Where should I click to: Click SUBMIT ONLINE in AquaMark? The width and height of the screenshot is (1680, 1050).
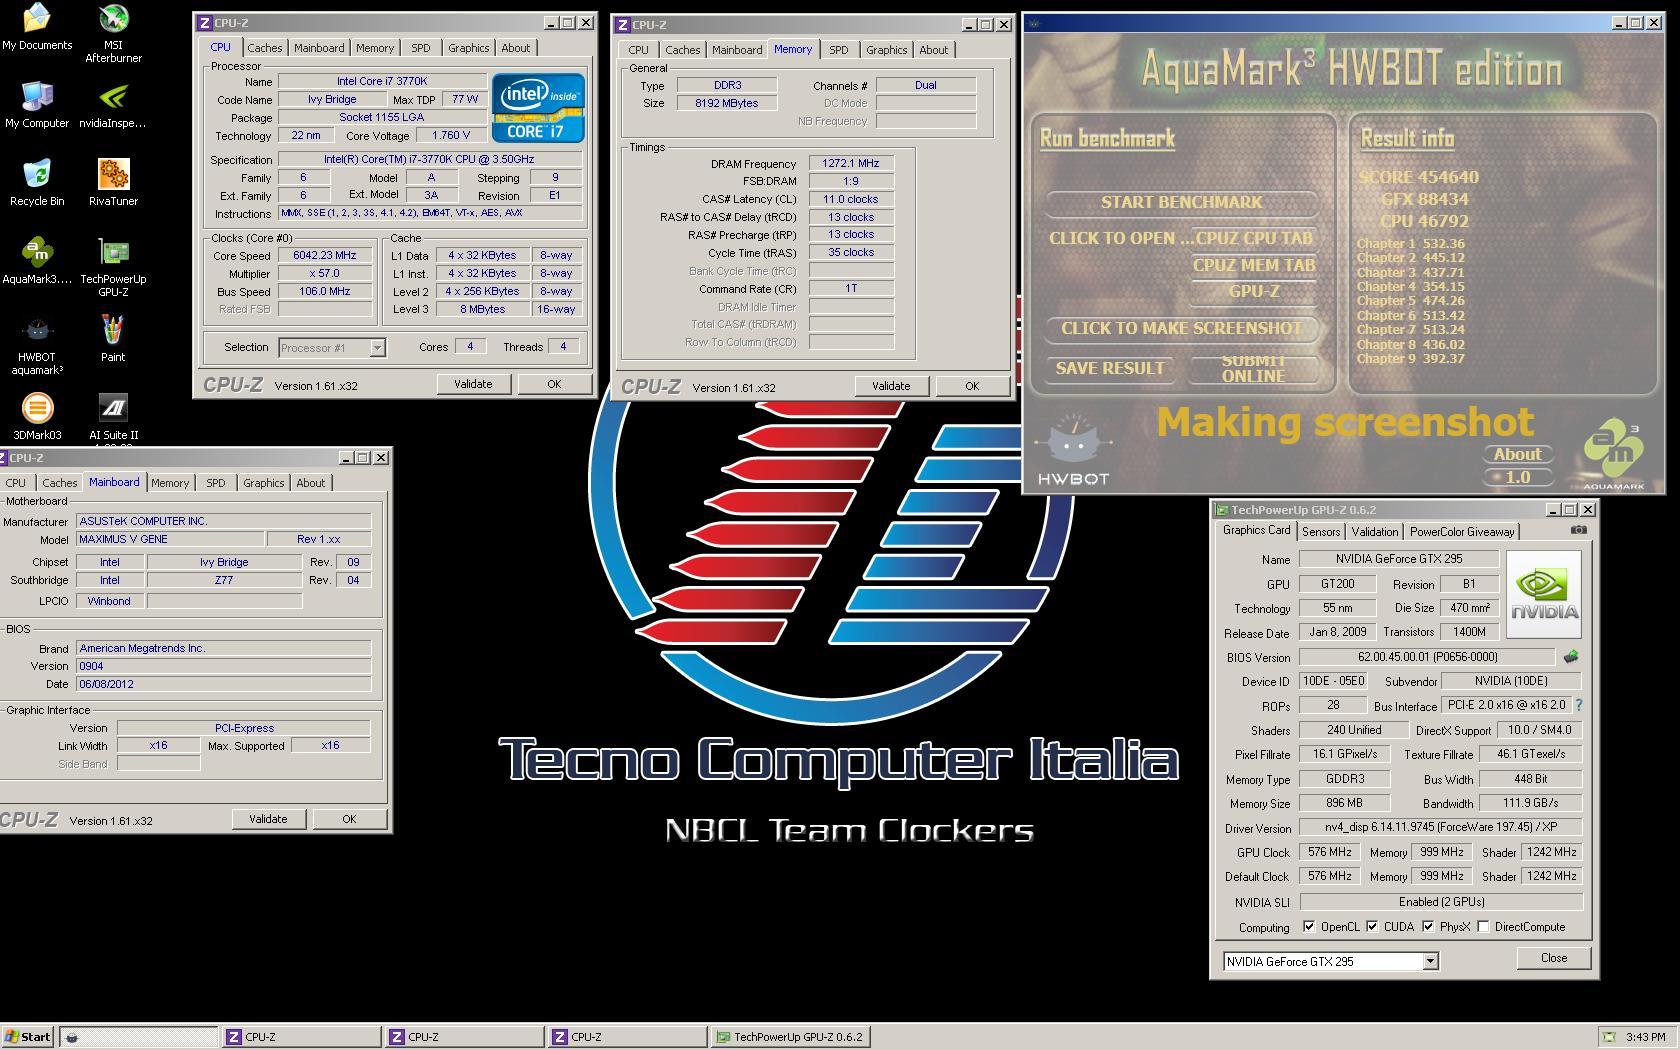[x=1253, y=368]
